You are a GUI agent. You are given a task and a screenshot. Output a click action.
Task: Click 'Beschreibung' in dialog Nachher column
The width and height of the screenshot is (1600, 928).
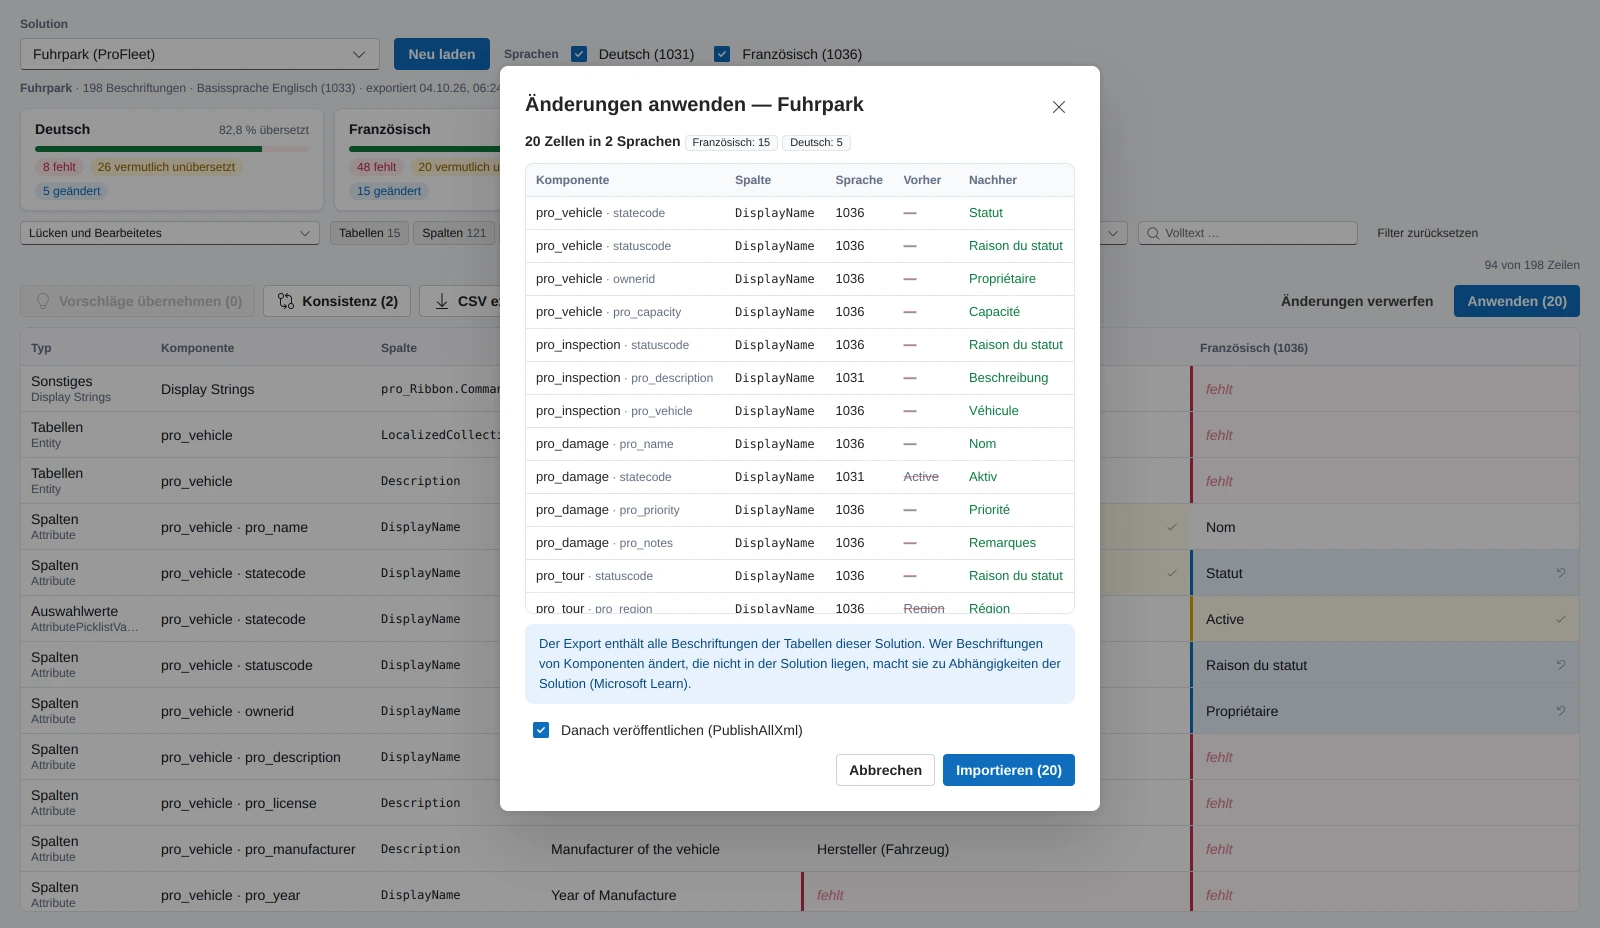tap(1008, 378)
